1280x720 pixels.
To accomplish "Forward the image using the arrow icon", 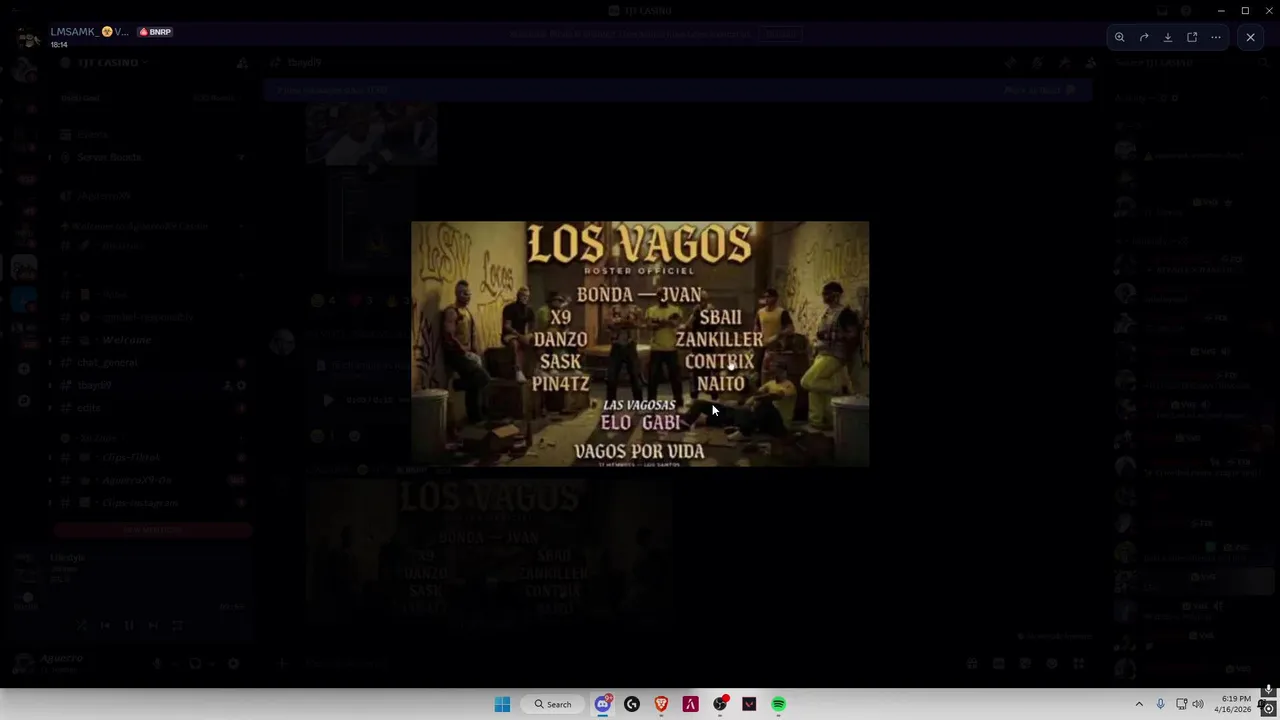I will pyautogui.click(x=1144, y=37).
